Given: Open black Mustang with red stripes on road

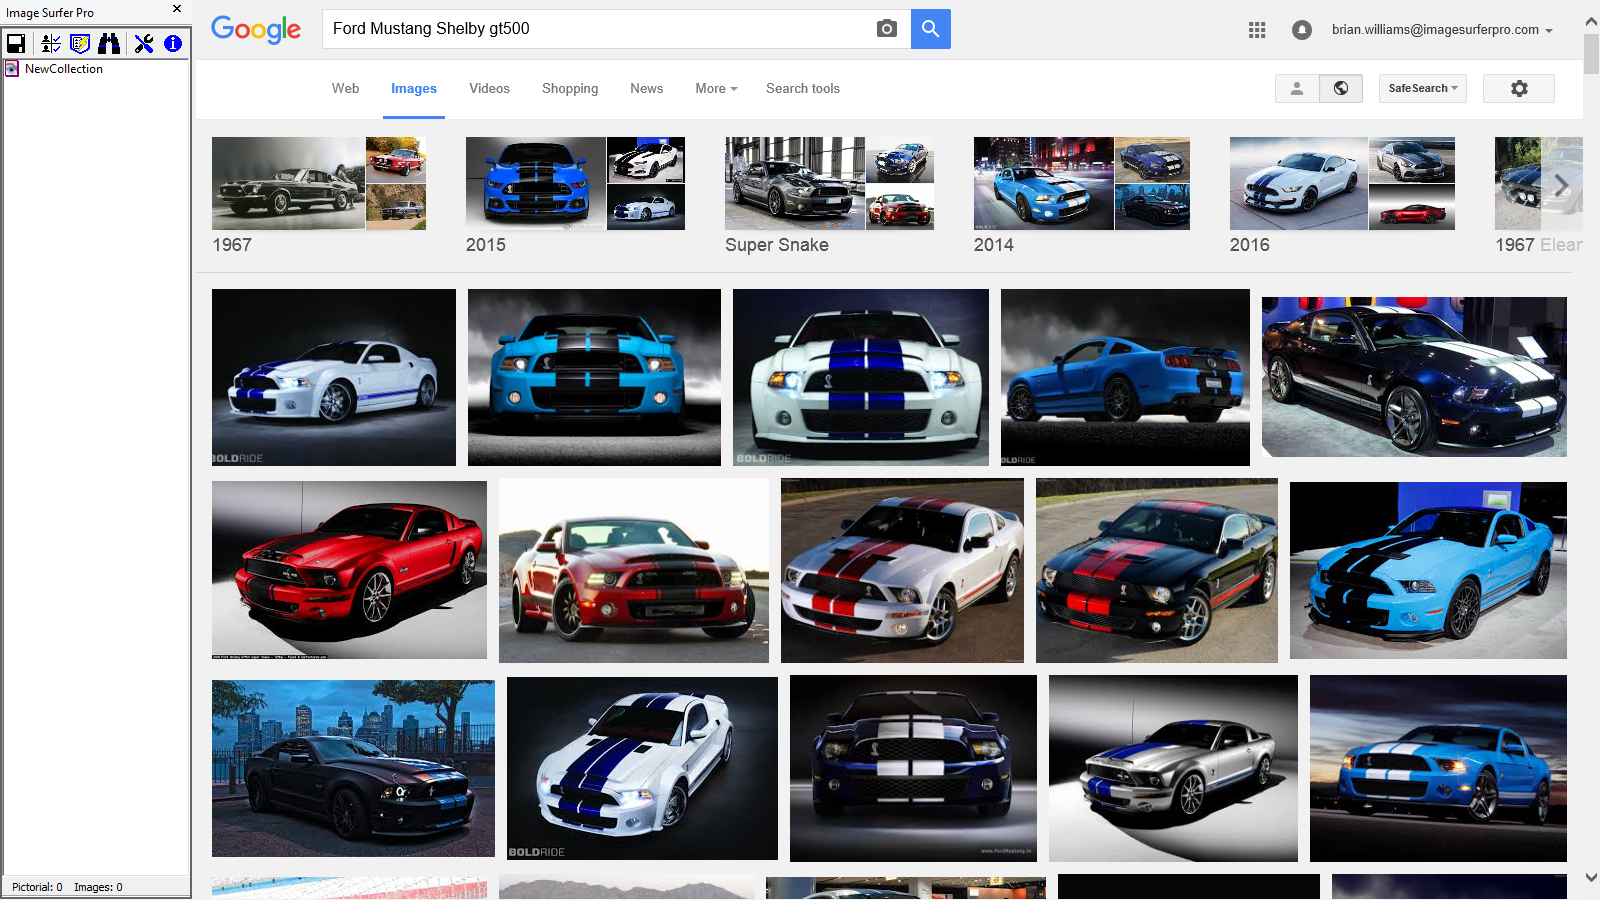Looking at the screenshot, I should [1157, 570].
